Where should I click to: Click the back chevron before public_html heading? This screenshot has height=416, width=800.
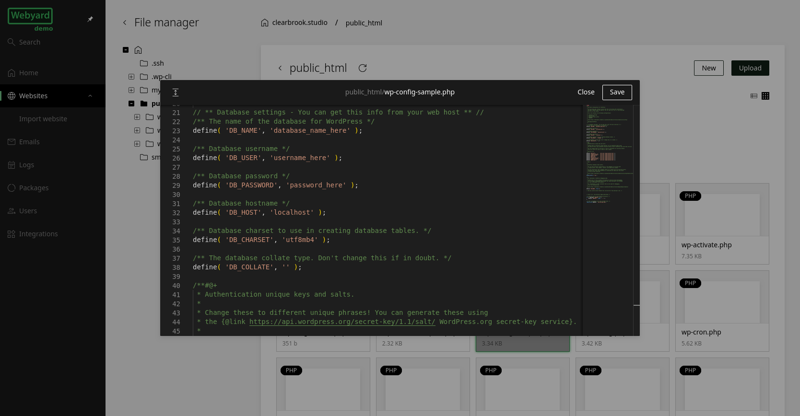point(280,68)
